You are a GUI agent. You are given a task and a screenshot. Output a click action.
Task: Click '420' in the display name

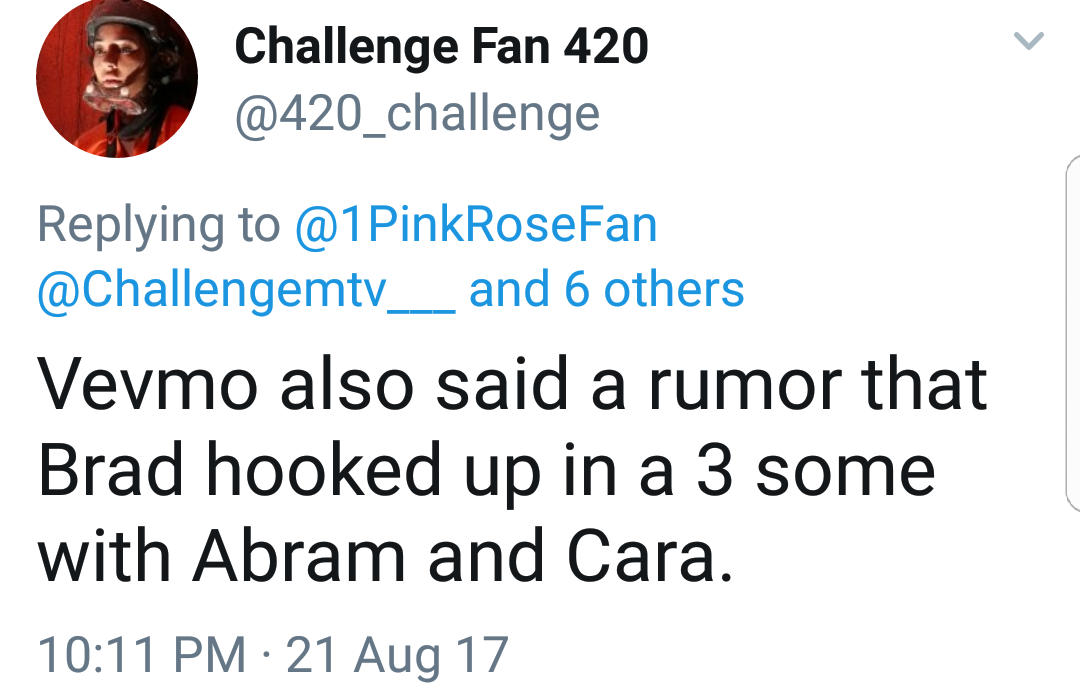pyautogui.click(x=606, y=46)
